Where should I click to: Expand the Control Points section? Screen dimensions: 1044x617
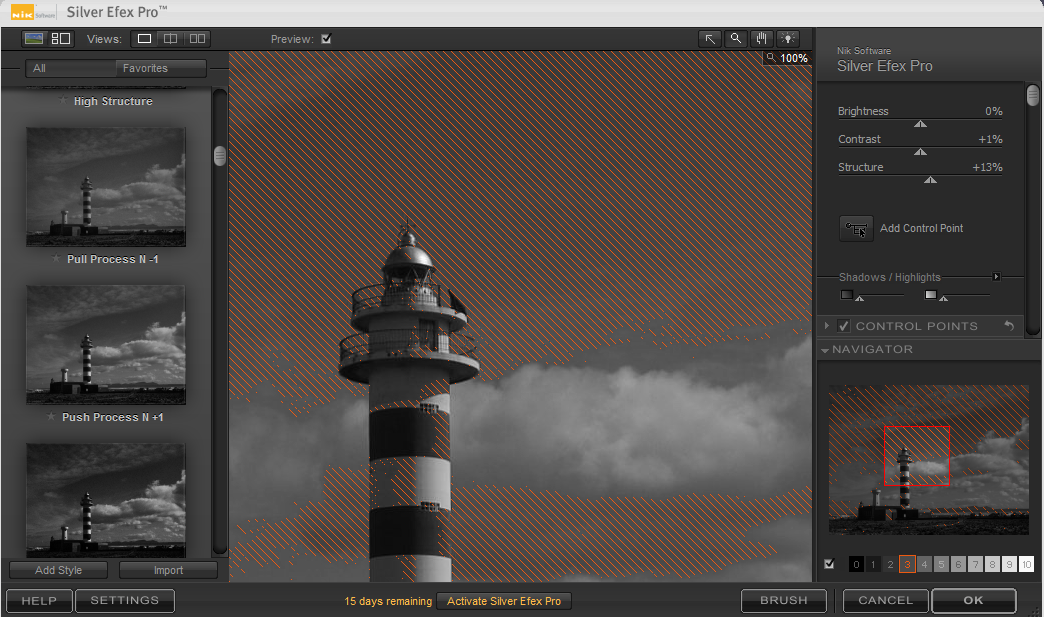(826, 326)
